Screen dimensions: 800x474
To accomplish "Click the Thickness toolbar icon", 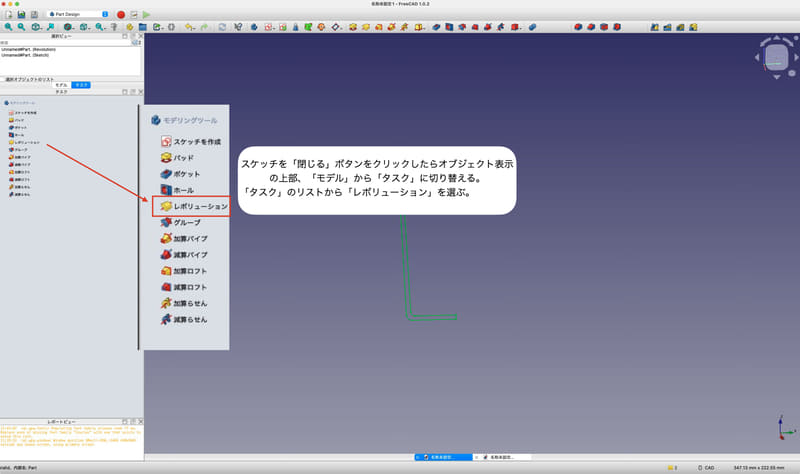I will point(617,27).
